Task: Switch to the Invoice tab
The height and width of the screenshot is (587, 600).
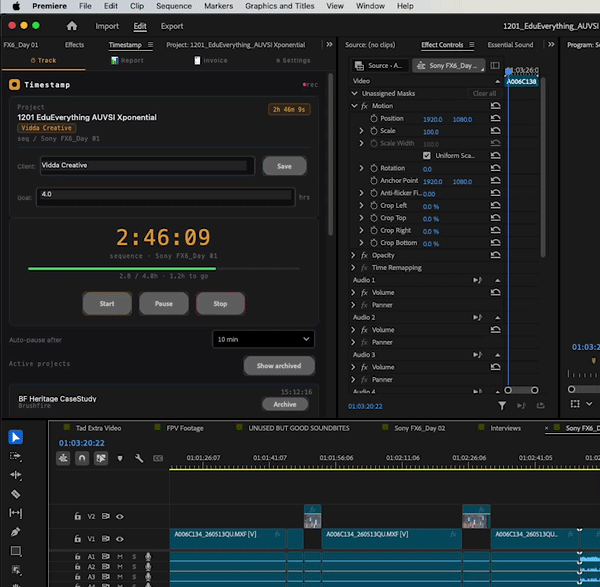Action: click(x=211, y=60)
